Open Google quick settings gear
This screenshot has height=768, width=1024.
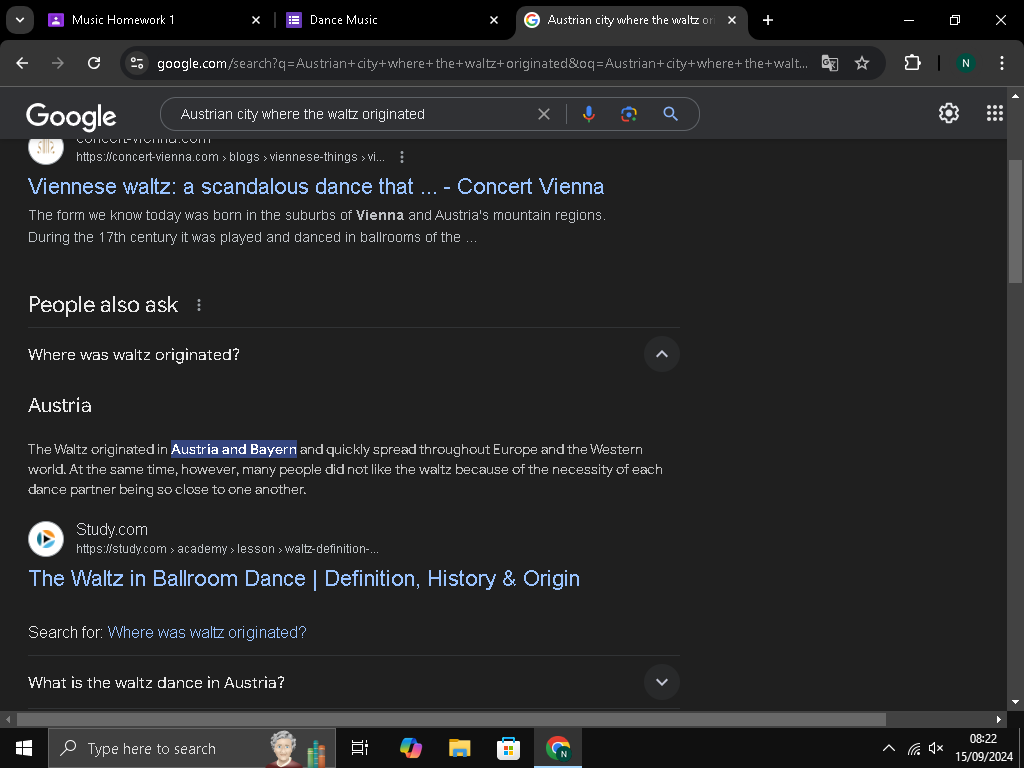(x=948, y=113)
